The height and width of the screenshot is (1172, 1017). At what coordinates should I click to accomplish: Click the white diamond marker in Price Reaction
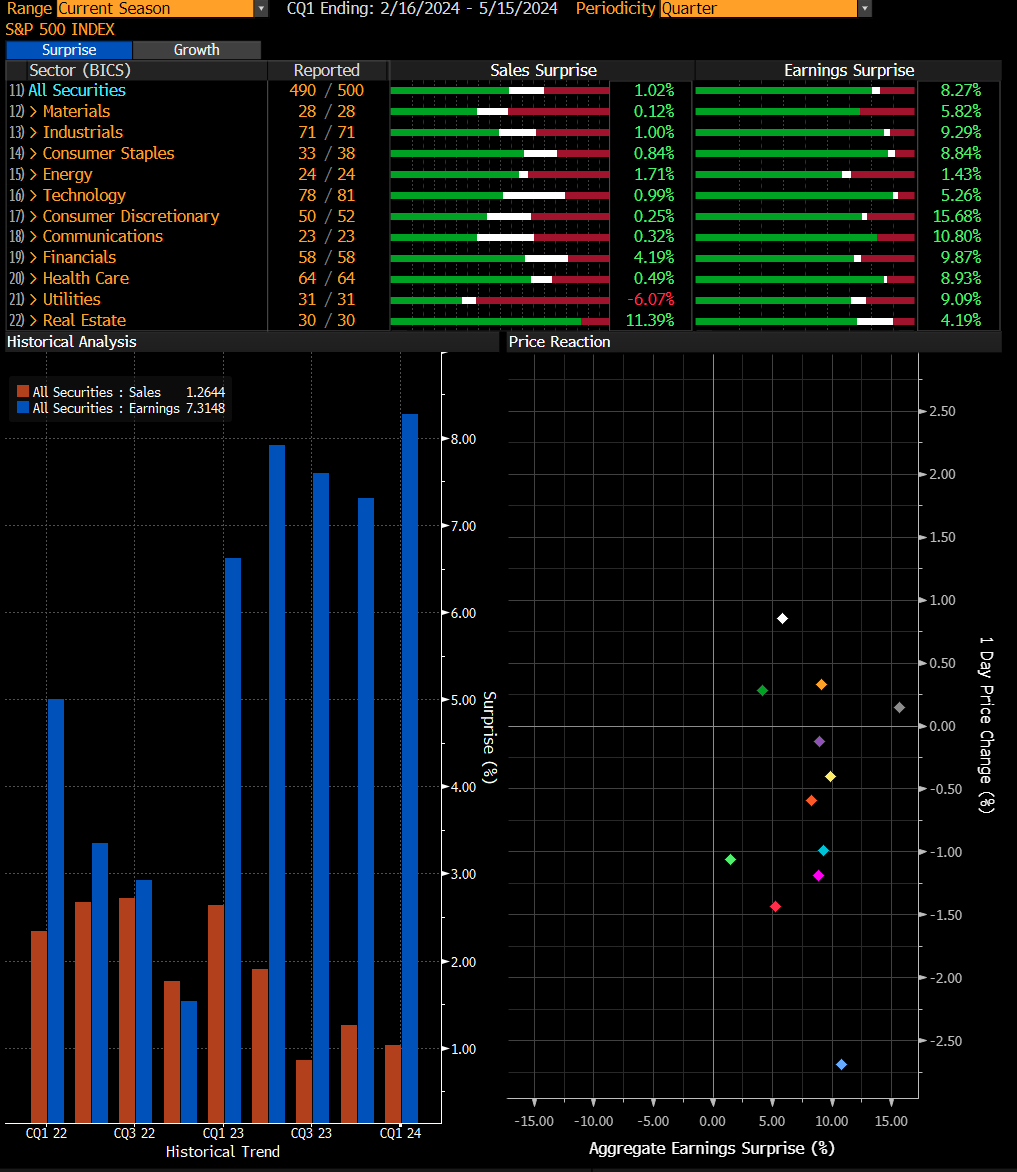click(782, 618)
